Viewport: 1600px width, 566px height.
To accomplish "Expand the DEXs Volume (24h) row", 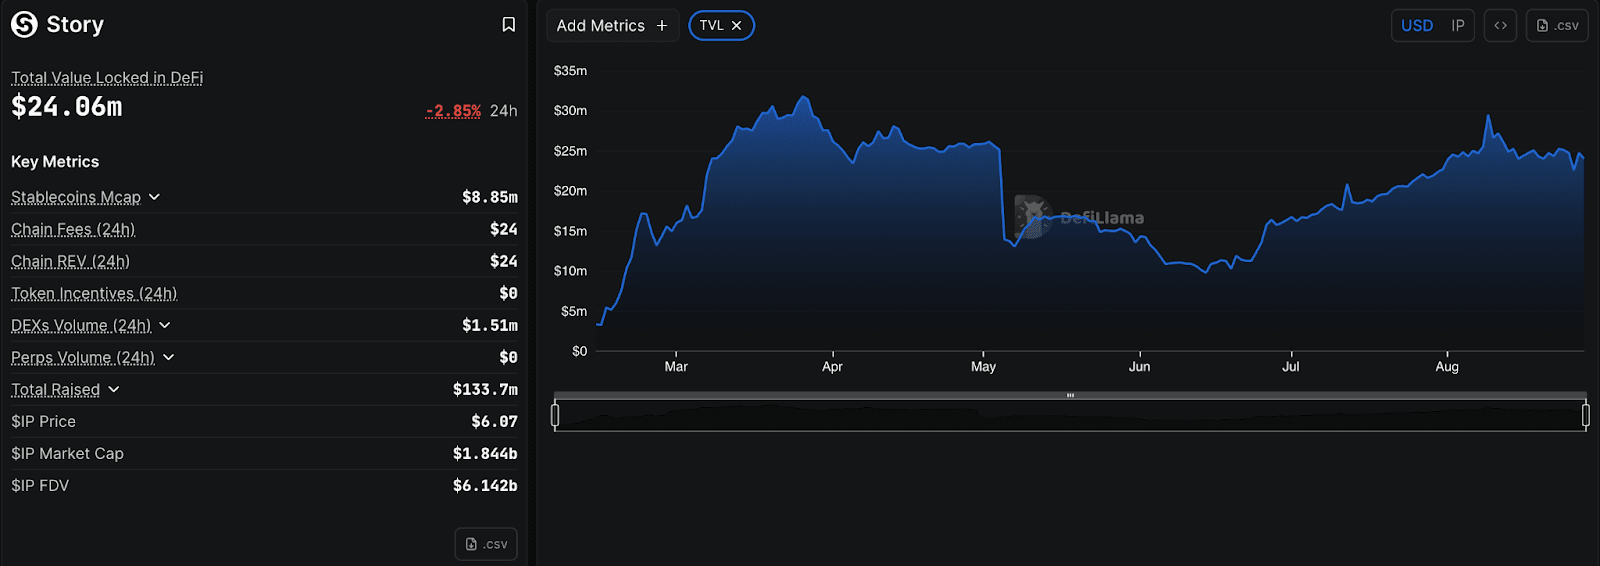I will coord(165,325).
